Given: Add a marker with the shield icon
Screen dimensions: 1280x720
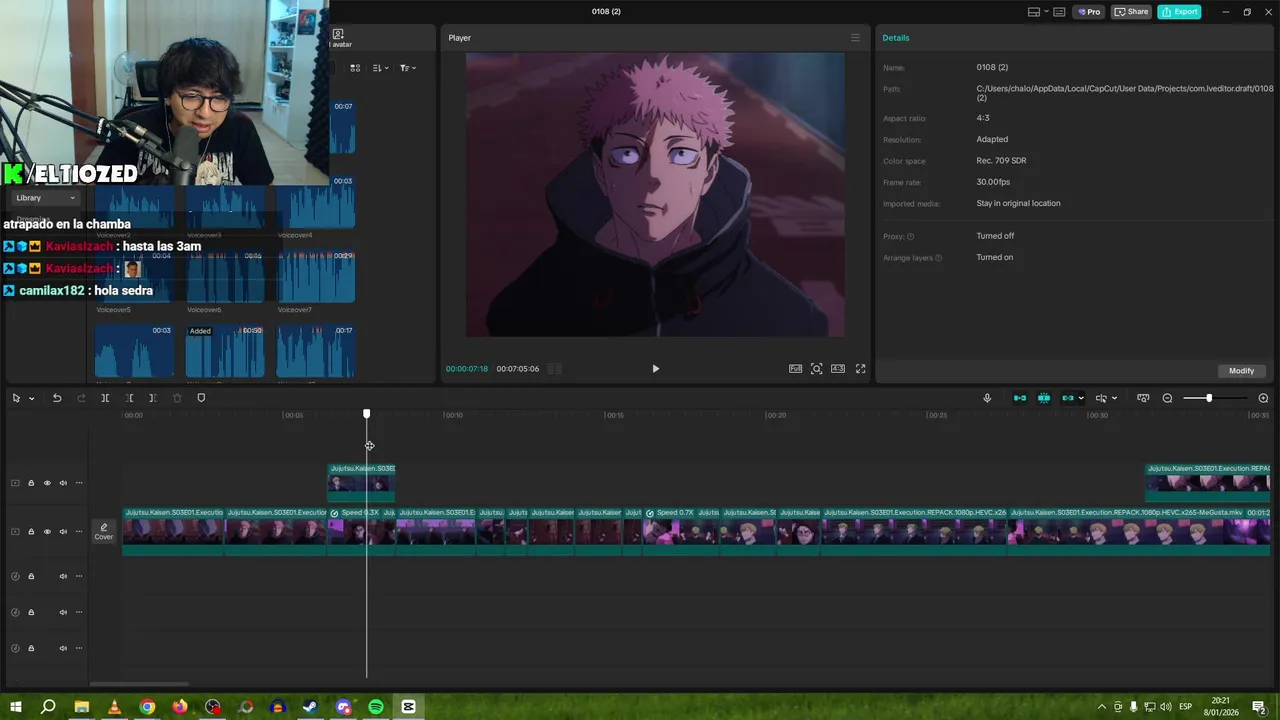Looking at the screenshot, I should click(201, 398).
